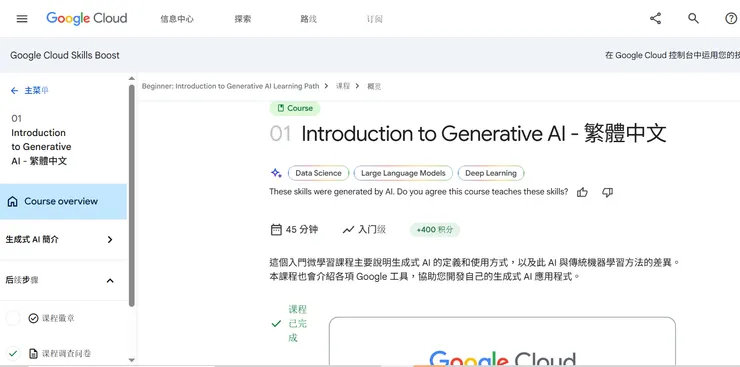This screenshot has width=740, height=367.
Task: Click the 'These skills were generated by AI' text
Action: 419,192
